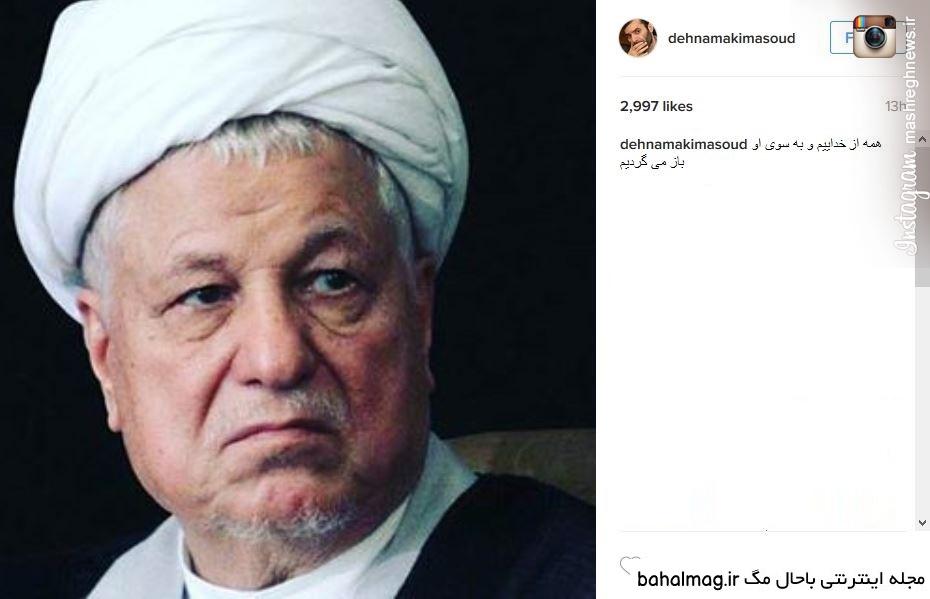Click the posted portrait photo

click(x=298, y=300)
